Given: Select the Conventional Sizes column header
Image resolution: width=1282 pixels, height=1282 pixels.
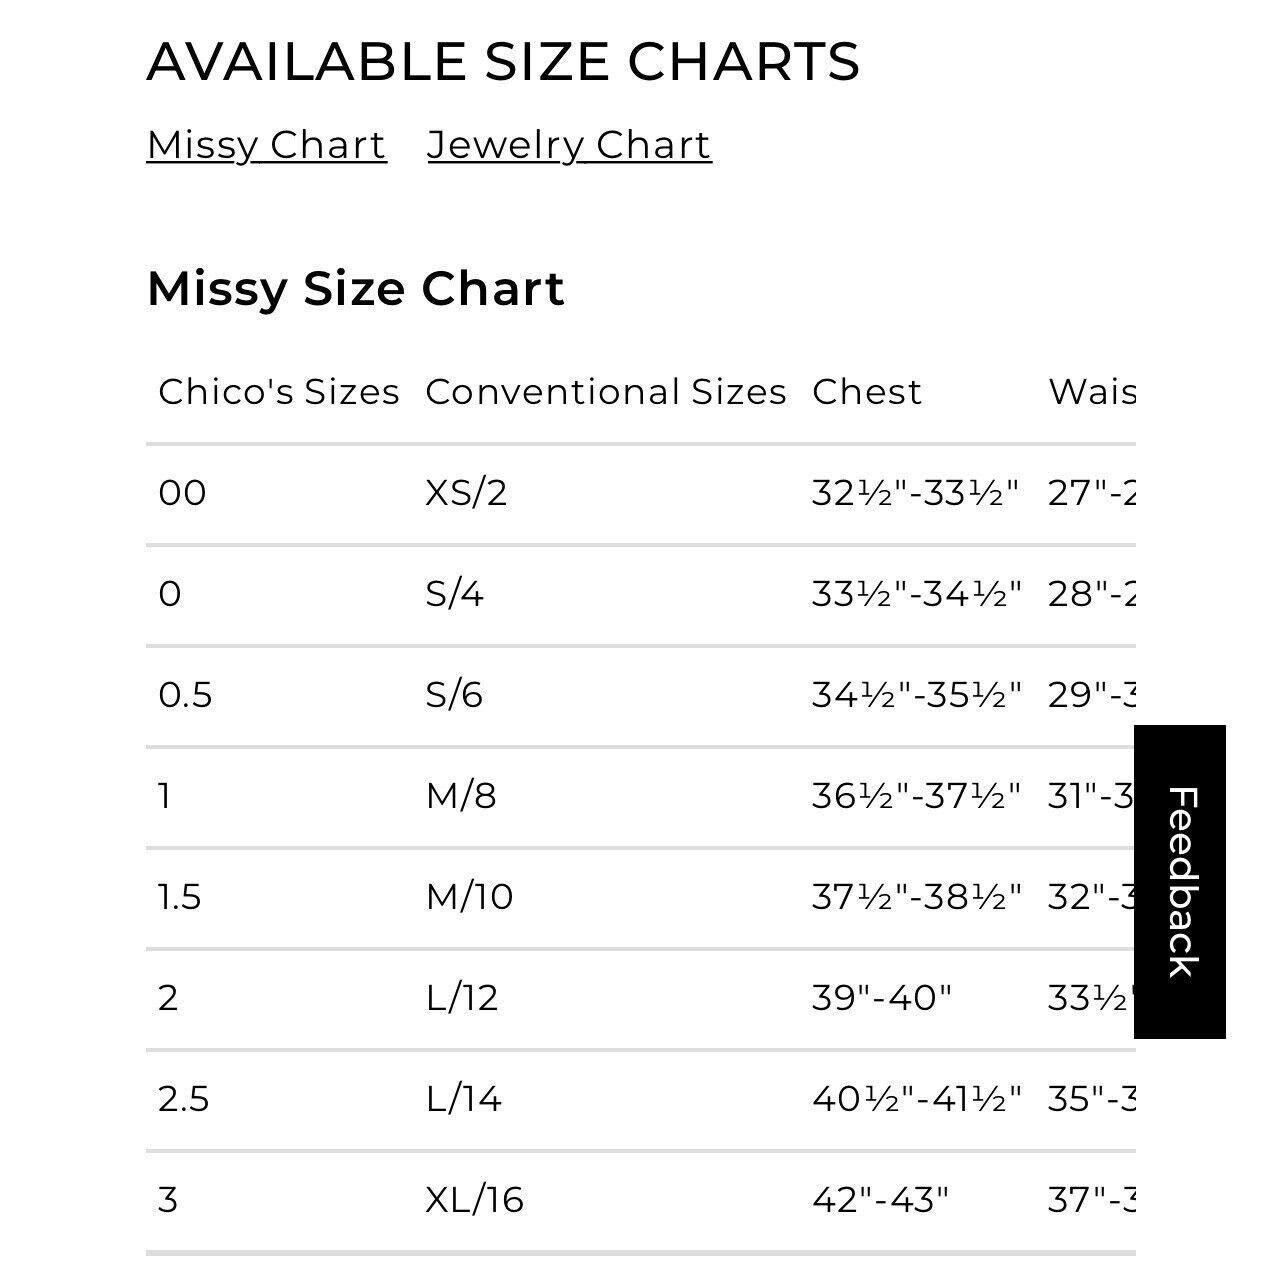Looking at the screenshot, I should pyautogui.click(x=606, y=392).
